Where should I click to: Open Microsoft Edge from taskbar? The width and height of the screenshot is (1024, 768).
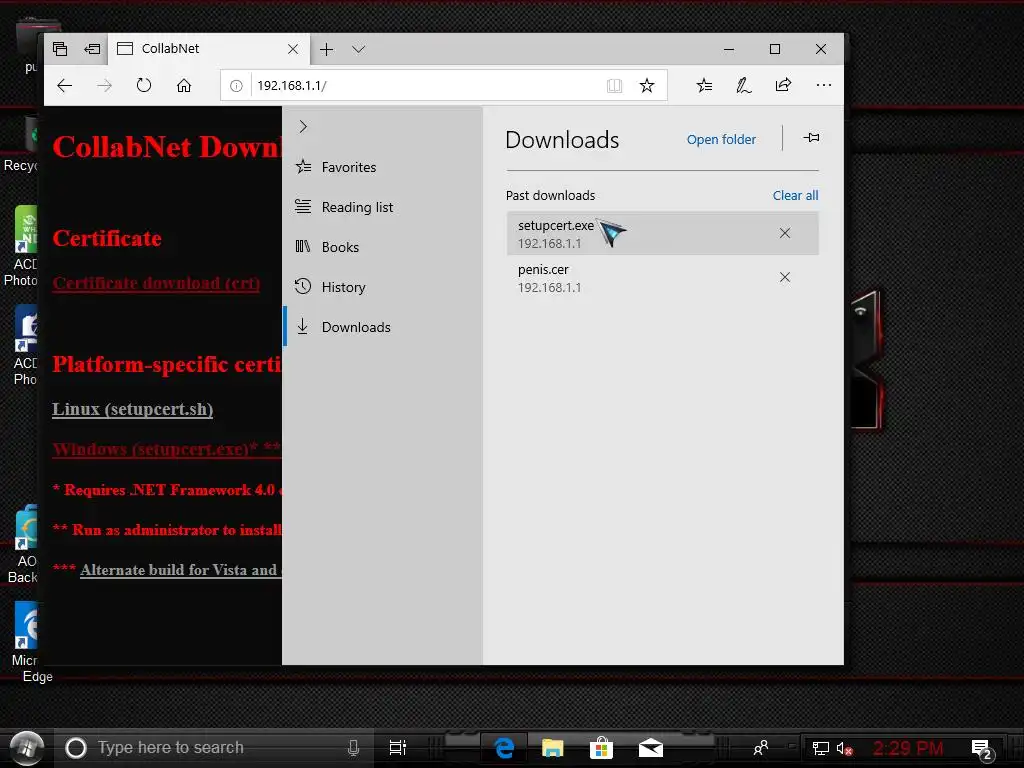click(504, 748)
